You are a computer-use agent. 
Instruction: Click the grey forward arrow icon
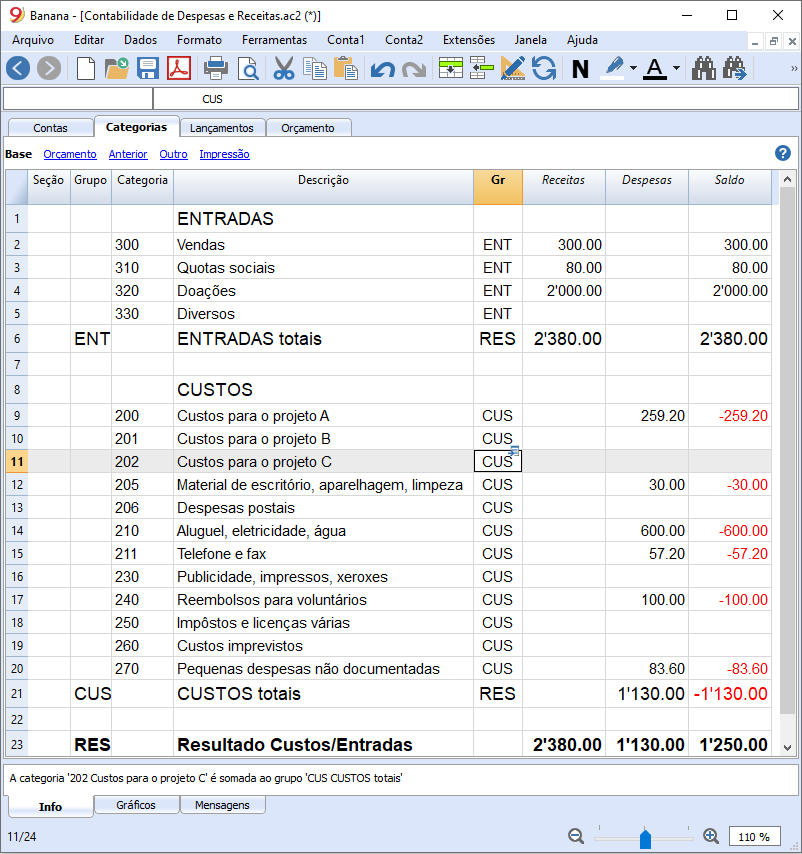click(49, 69)
